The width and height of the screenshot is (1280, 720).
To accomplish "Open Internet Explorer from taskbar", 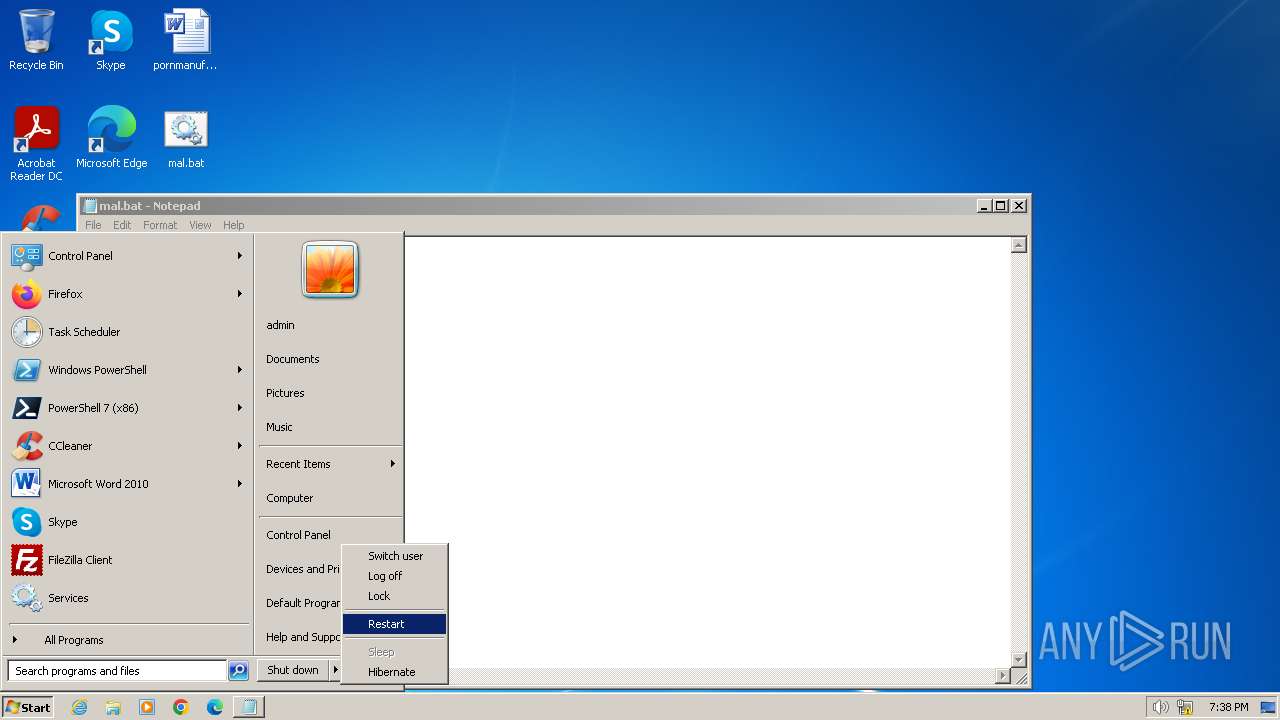I will [79, 707].
